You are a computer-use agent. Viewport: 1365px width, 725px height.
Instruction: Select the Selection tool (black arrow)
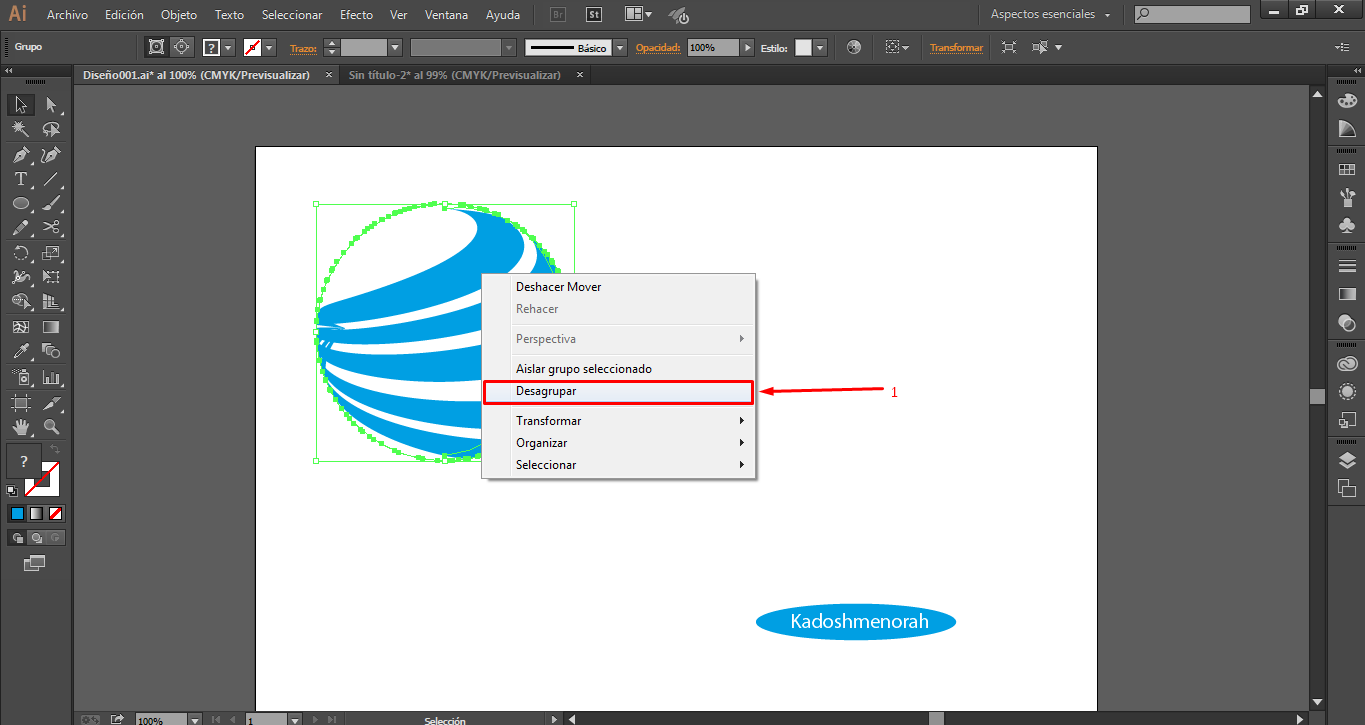21,105
